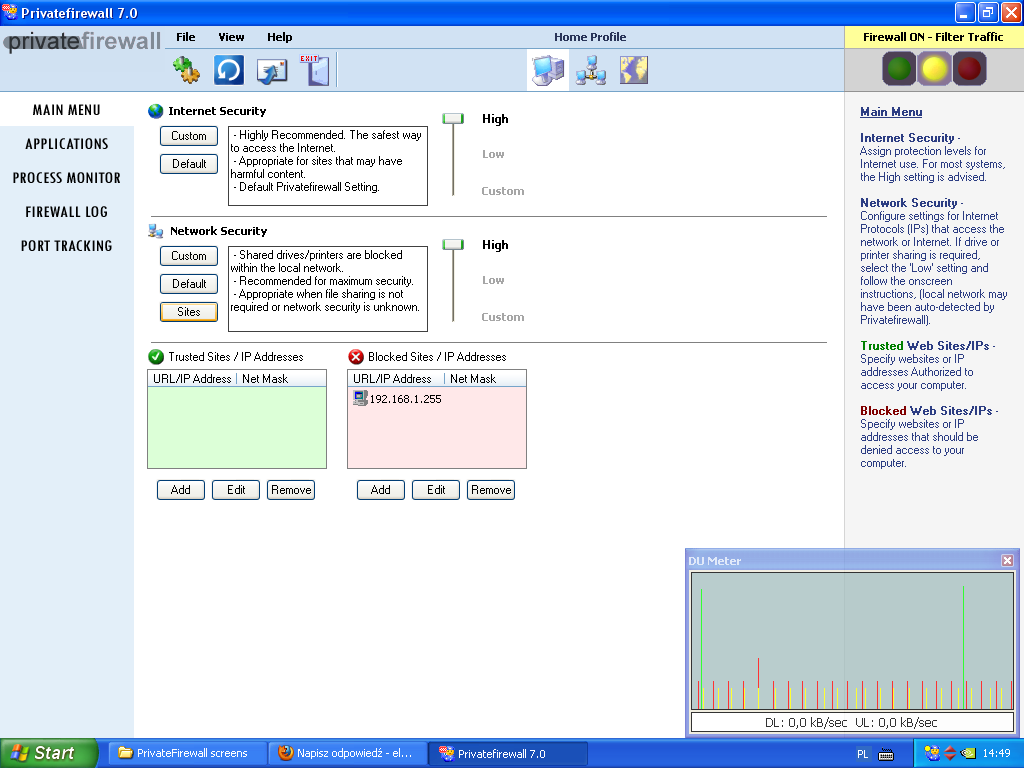Remove a trusted site entry
Image resolution: width=1024 pixels, height=768 pixels.
click(x=291, y=490)
